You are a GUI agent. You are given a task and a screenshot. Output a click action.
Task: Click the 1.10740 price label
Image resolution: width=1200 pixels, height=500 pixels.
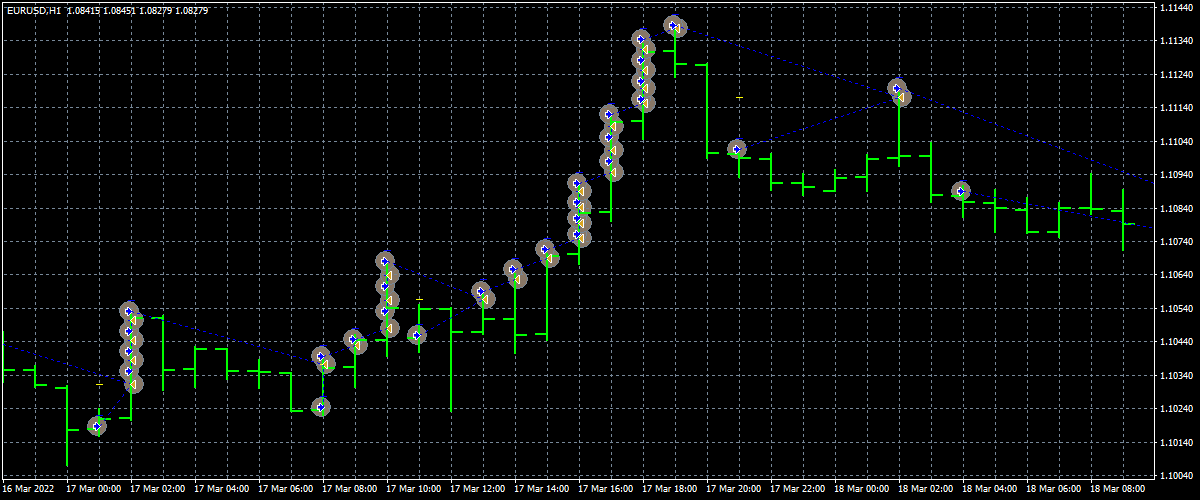click(1176, 242)
